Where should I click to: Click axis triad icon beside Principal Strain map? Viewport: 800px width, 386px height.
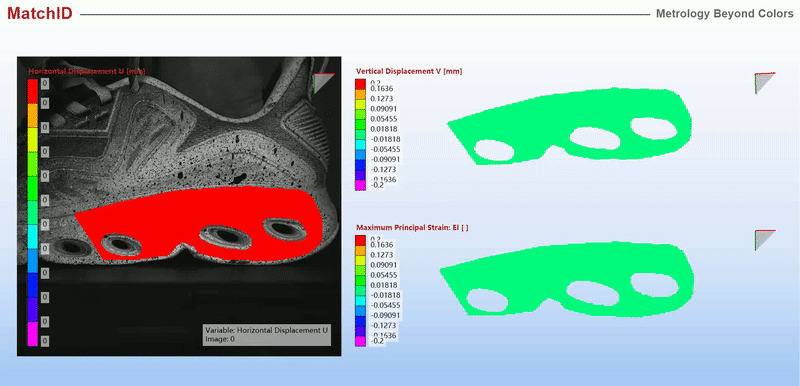pyautogui.click(x=764, y=240)
